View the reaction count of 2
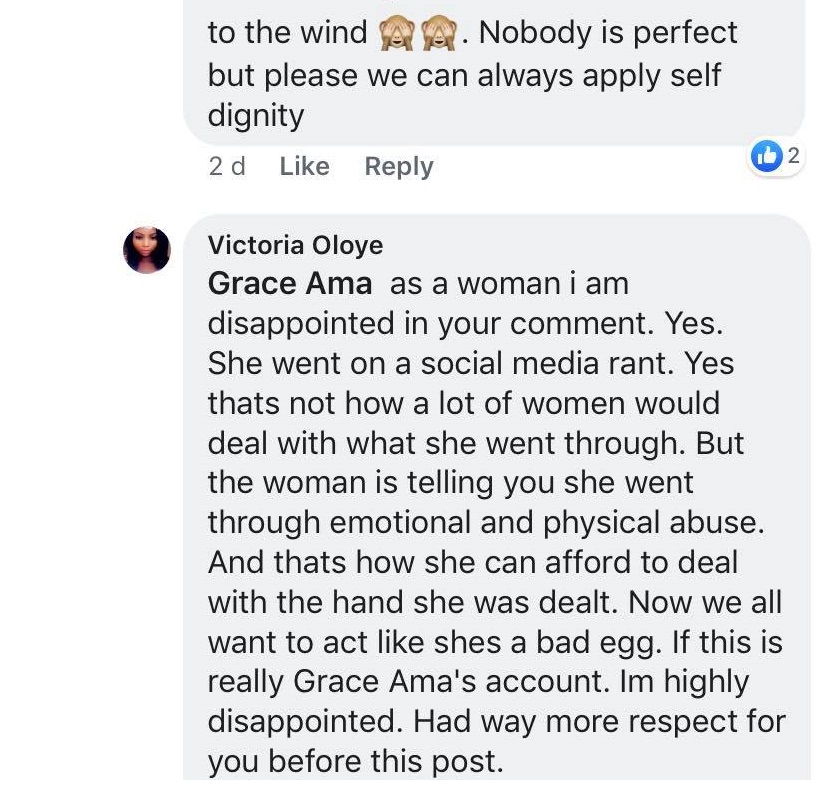Image resolution: width=828 pixels, height=800 pixels. click(793, 155)
